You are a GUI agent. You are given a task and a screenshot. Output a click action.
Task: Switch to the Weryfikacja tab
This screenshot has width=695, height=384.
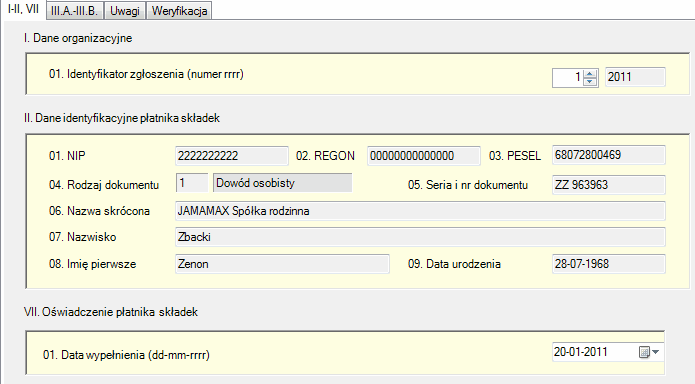pos(180,11)
